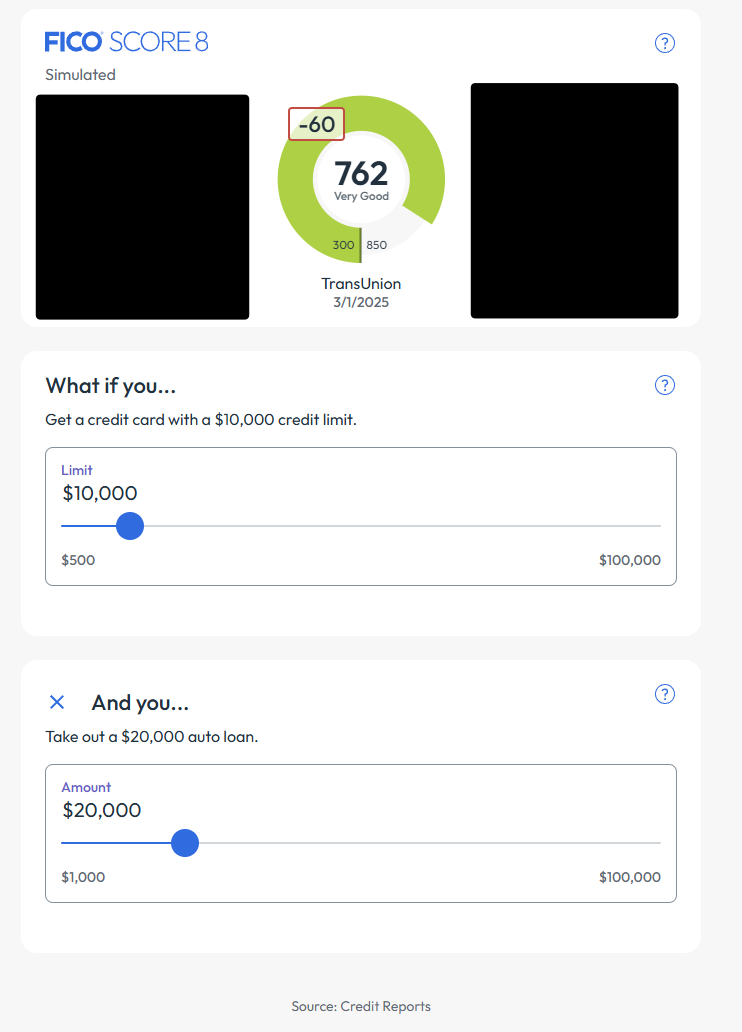Click the Very Good rating label inside the gauge
742x1032 pixels.
click(361, 196)
